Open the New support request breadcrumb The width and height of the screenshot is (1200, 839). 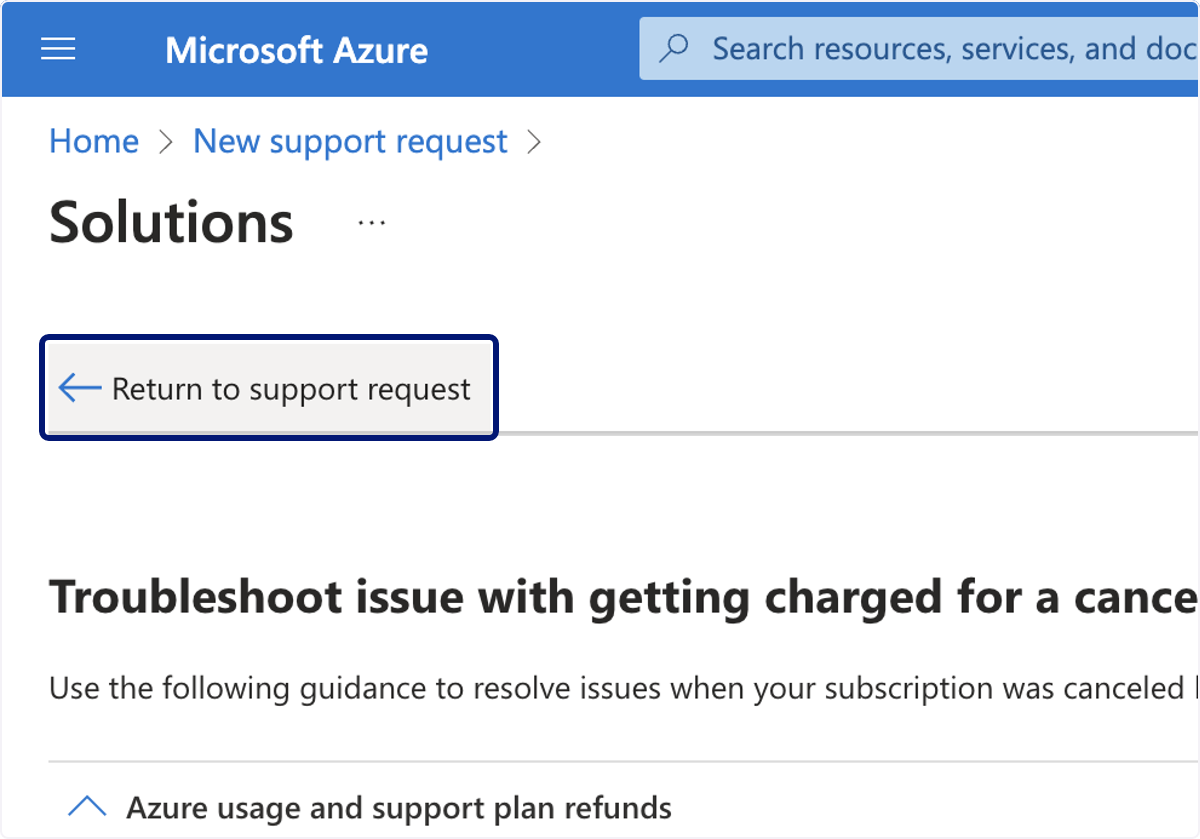pyautogui.click(x=350, y=141)
